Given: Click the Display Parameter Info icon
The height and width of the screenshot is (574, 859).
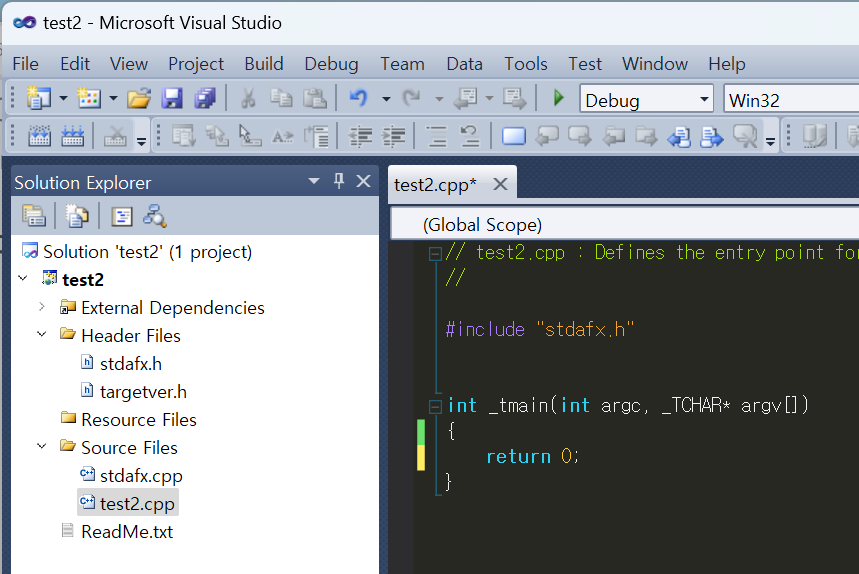Looking at the screenshot, I should pyautogui.click(x=217, y=136).
